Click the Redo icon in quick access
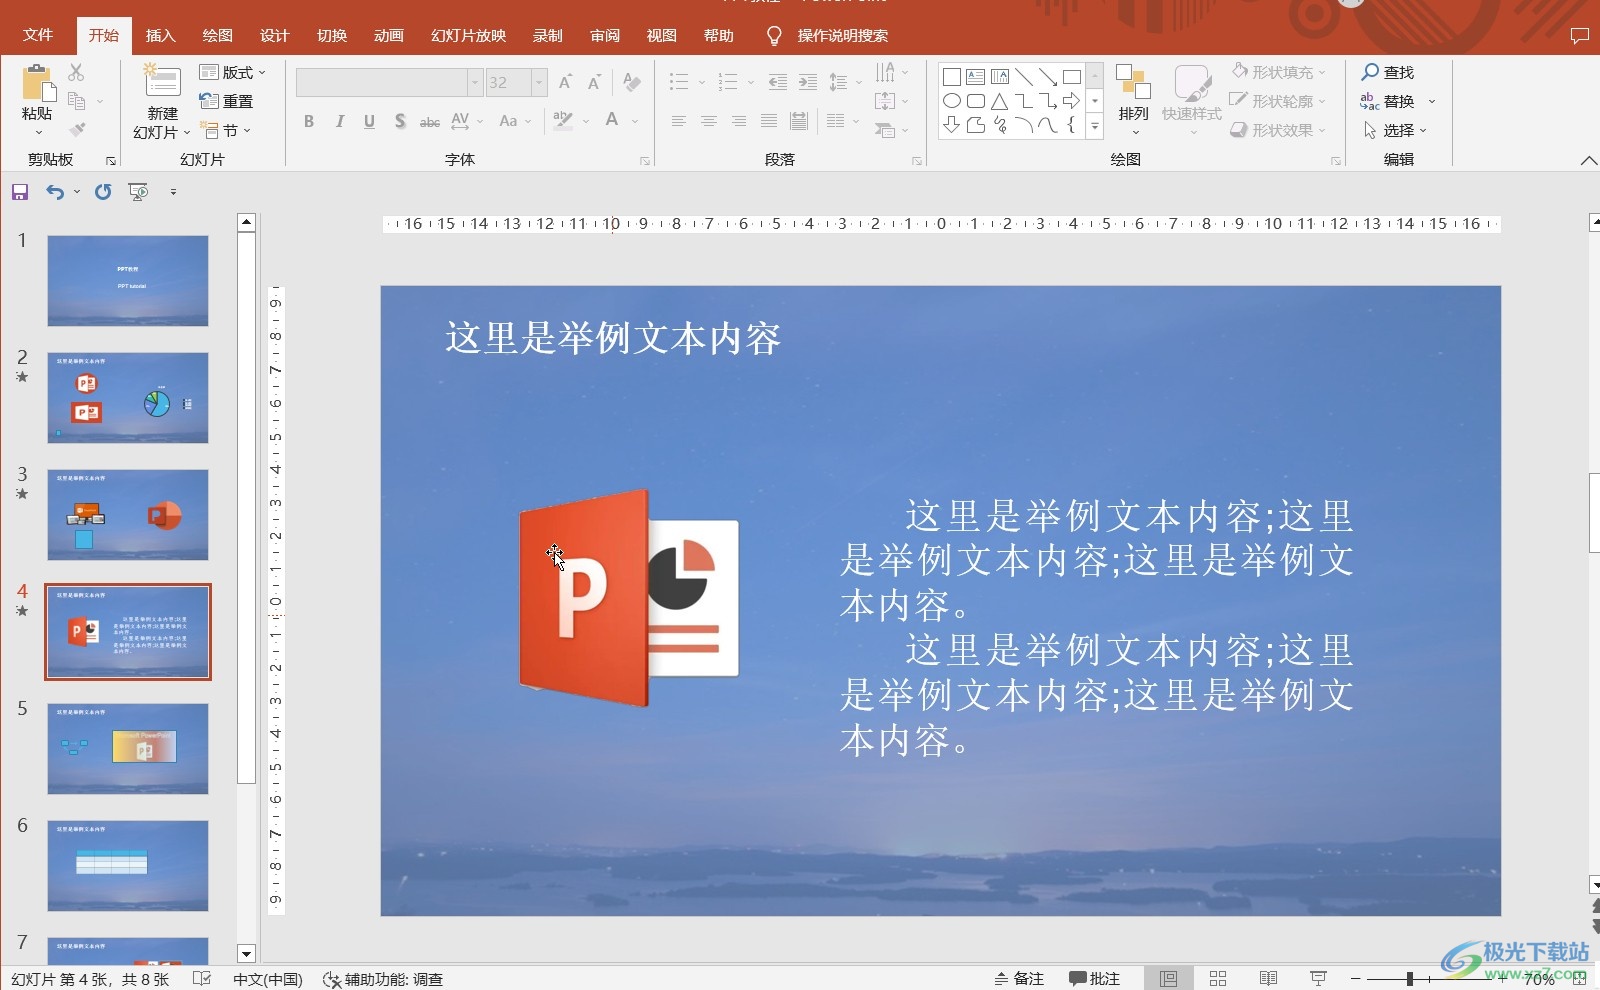Screen dimensions: 1600x990 coord(103,192)
